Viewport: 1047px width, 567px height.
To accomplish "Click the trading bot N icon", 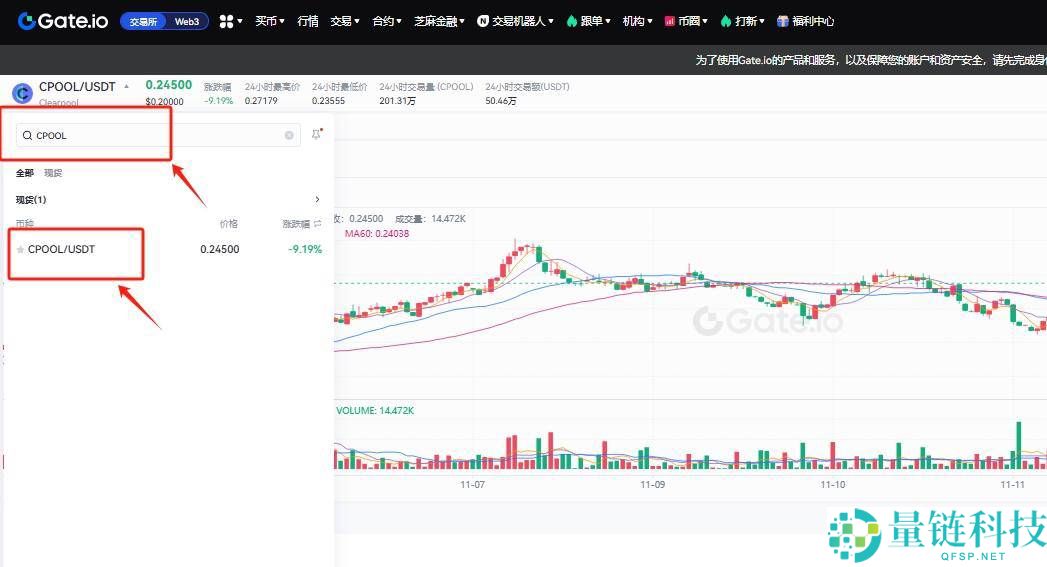I will pyautogui.click(x=483, y=21).
